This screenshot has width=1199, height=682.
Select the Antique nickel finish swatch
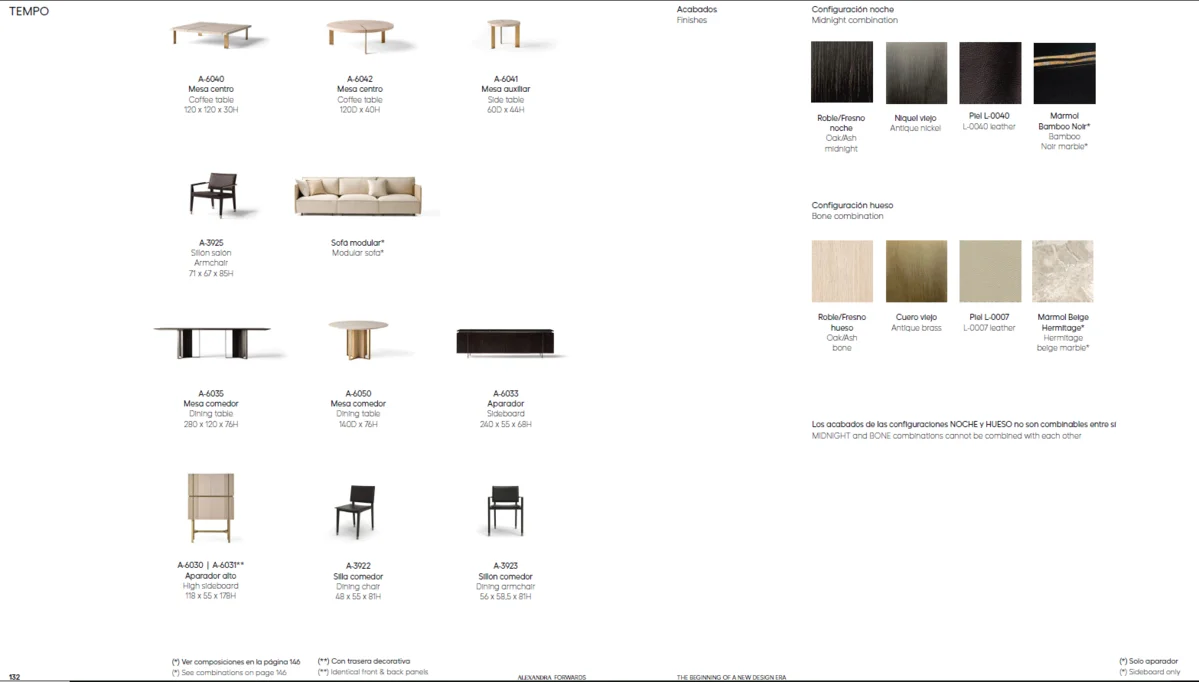(x=916, y=73)
